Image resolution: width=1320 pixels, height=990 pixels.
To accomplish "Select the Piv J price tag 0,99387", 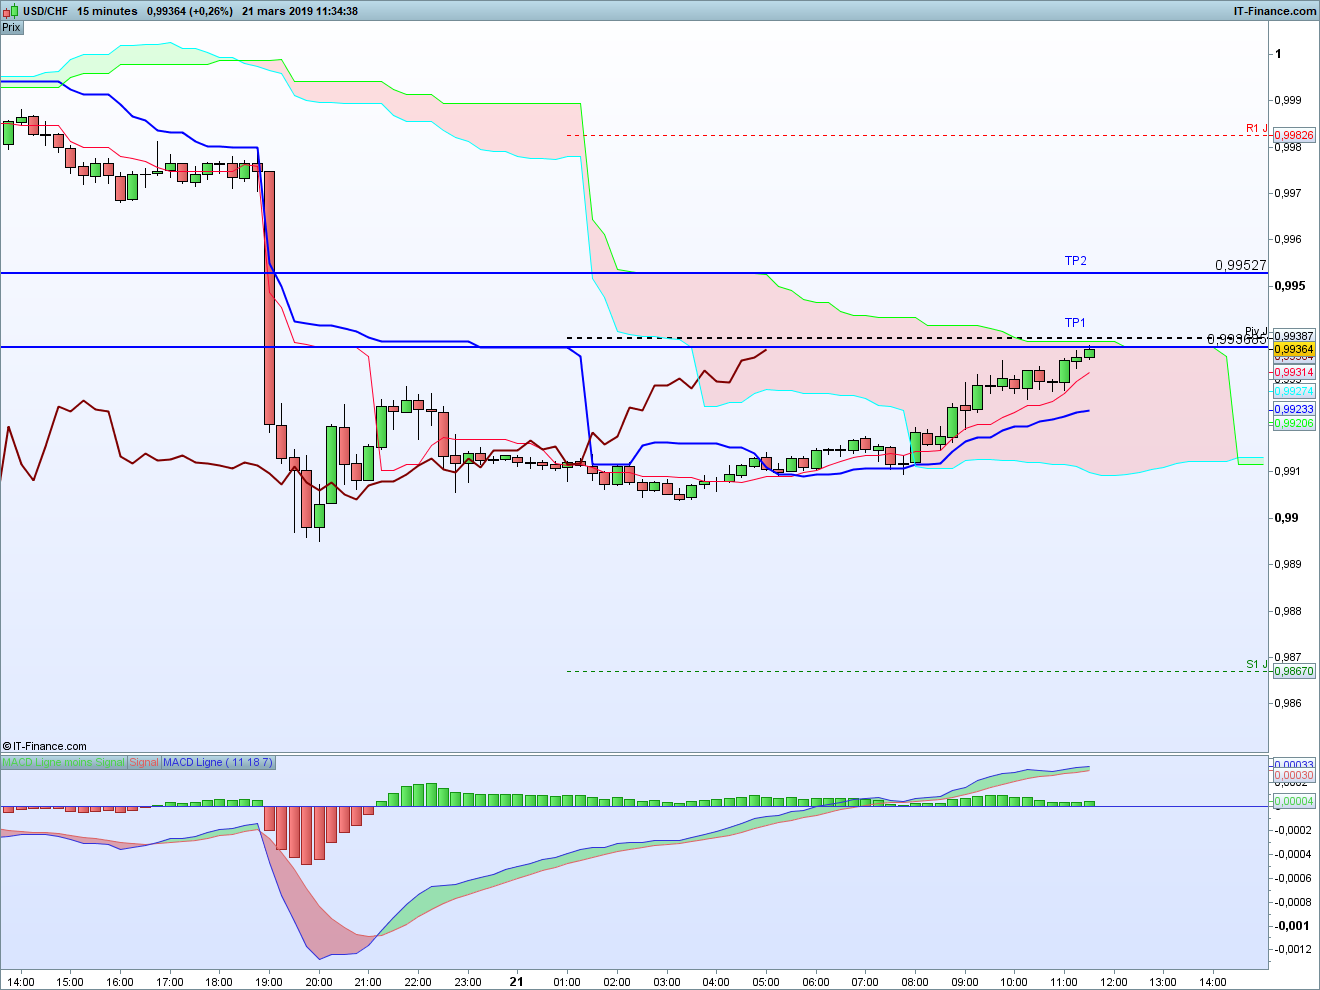I will coord(1294,336).
